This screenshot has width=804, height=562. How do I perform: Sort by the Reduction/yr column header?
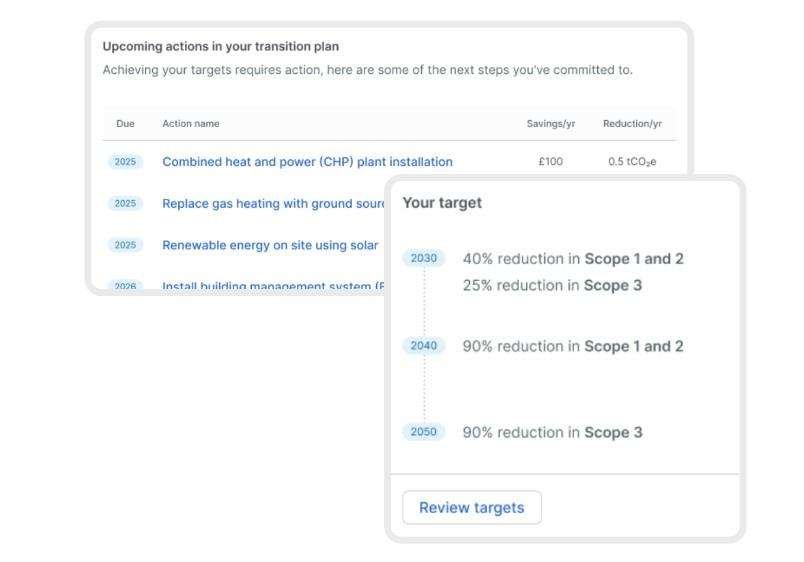coord(632,124)
